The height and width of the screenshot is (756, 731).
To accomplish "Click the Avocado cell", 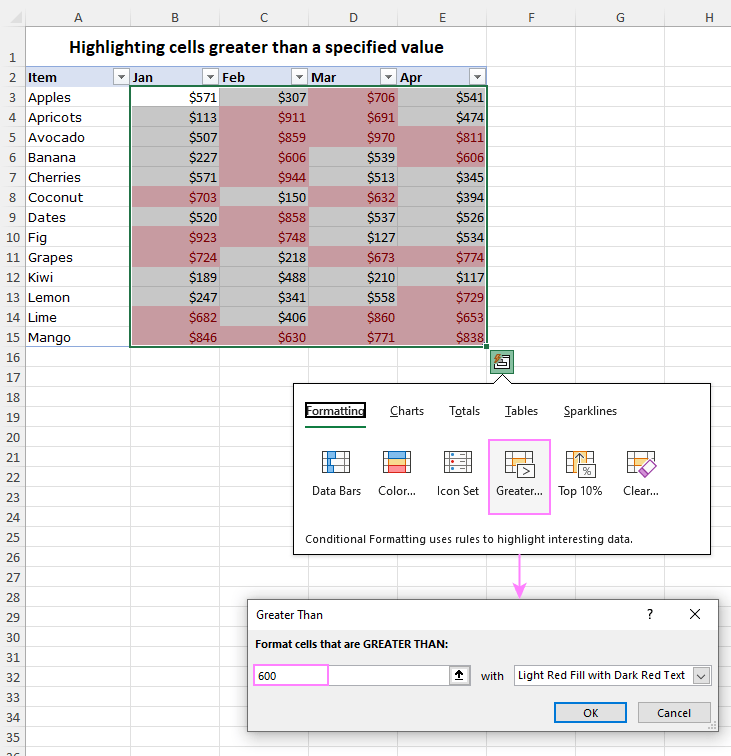I will click(78, 137).
